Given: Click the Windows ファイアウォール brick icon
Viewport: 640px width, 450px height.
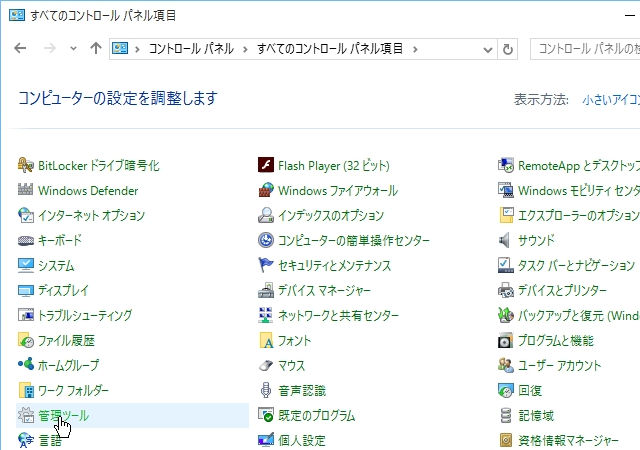Looking at the screenshot, I should pos(266,190).
